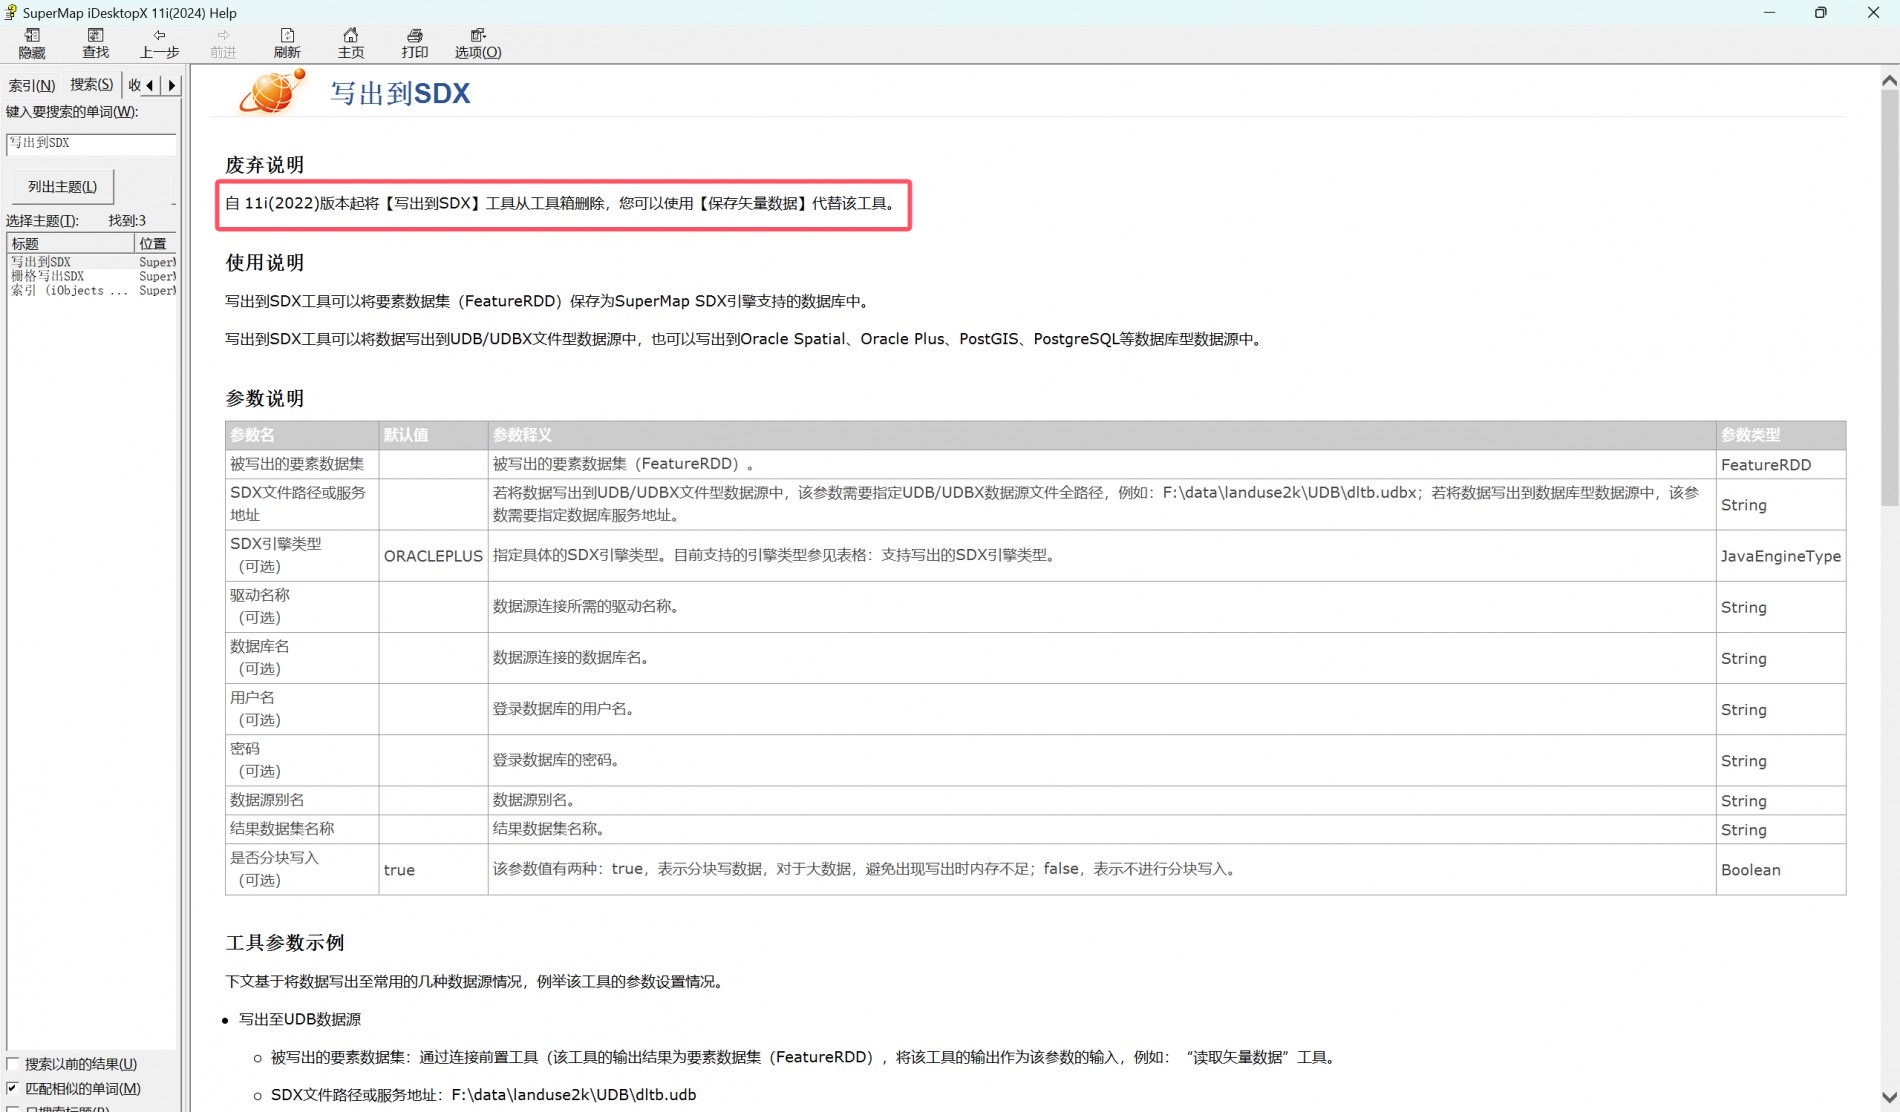Print topic with 打印 icon

click(x=415, y=43)
